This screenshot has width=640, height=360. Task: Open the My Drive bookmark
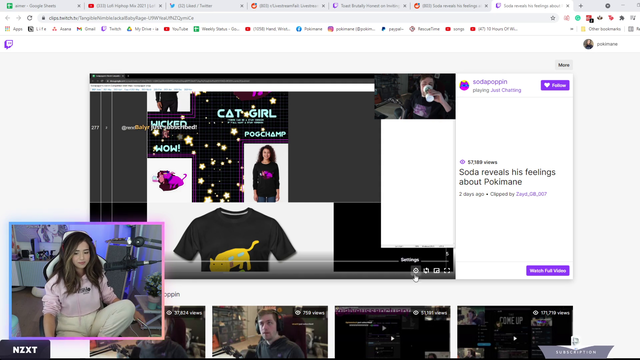click(142, 29)
